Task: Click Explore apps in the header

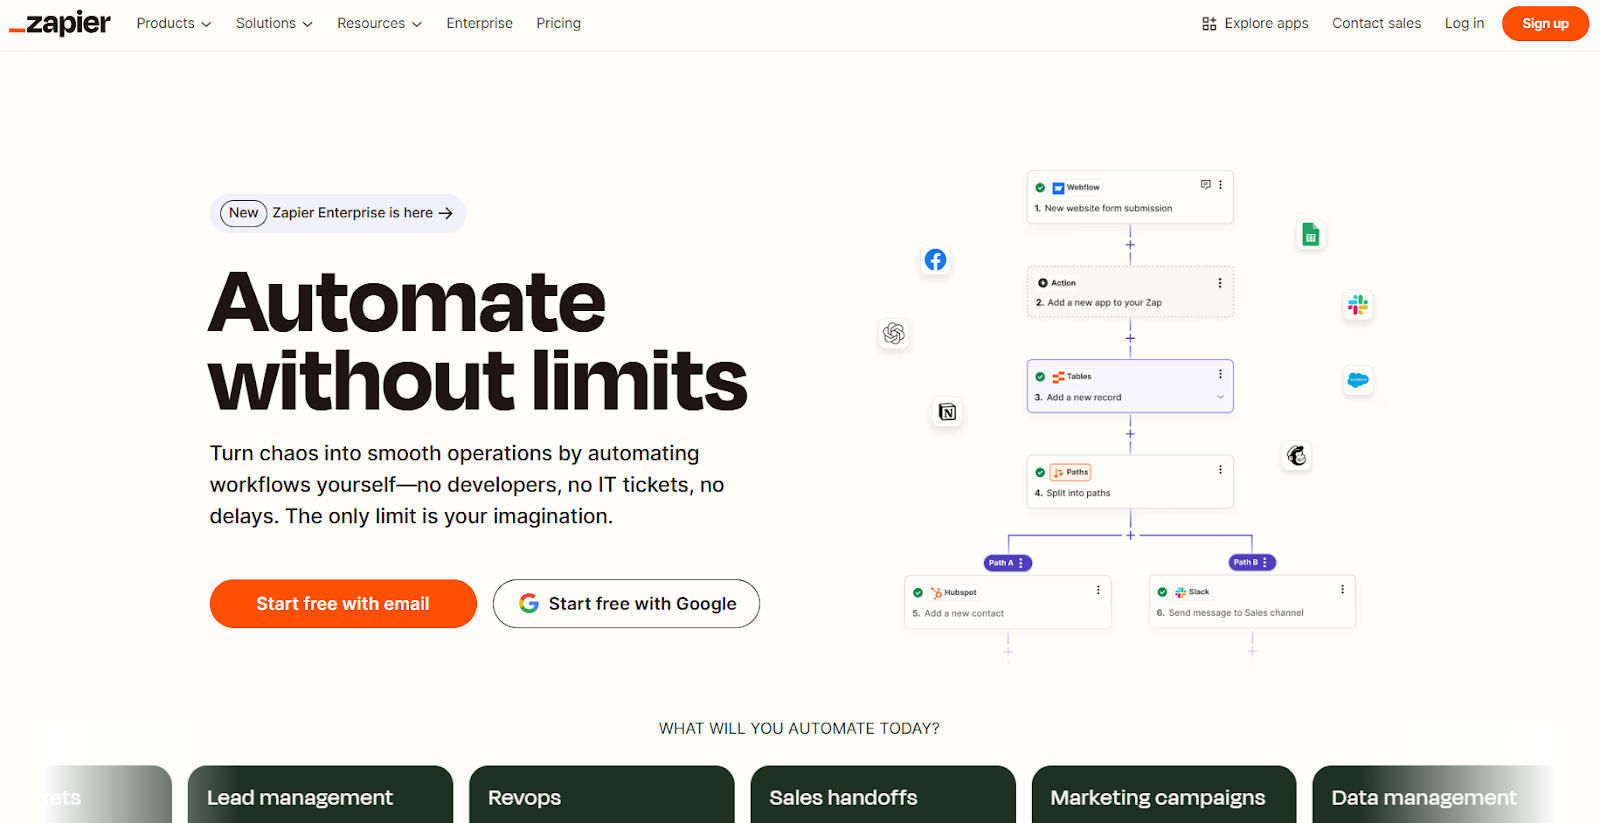Action: point(1255,23)
